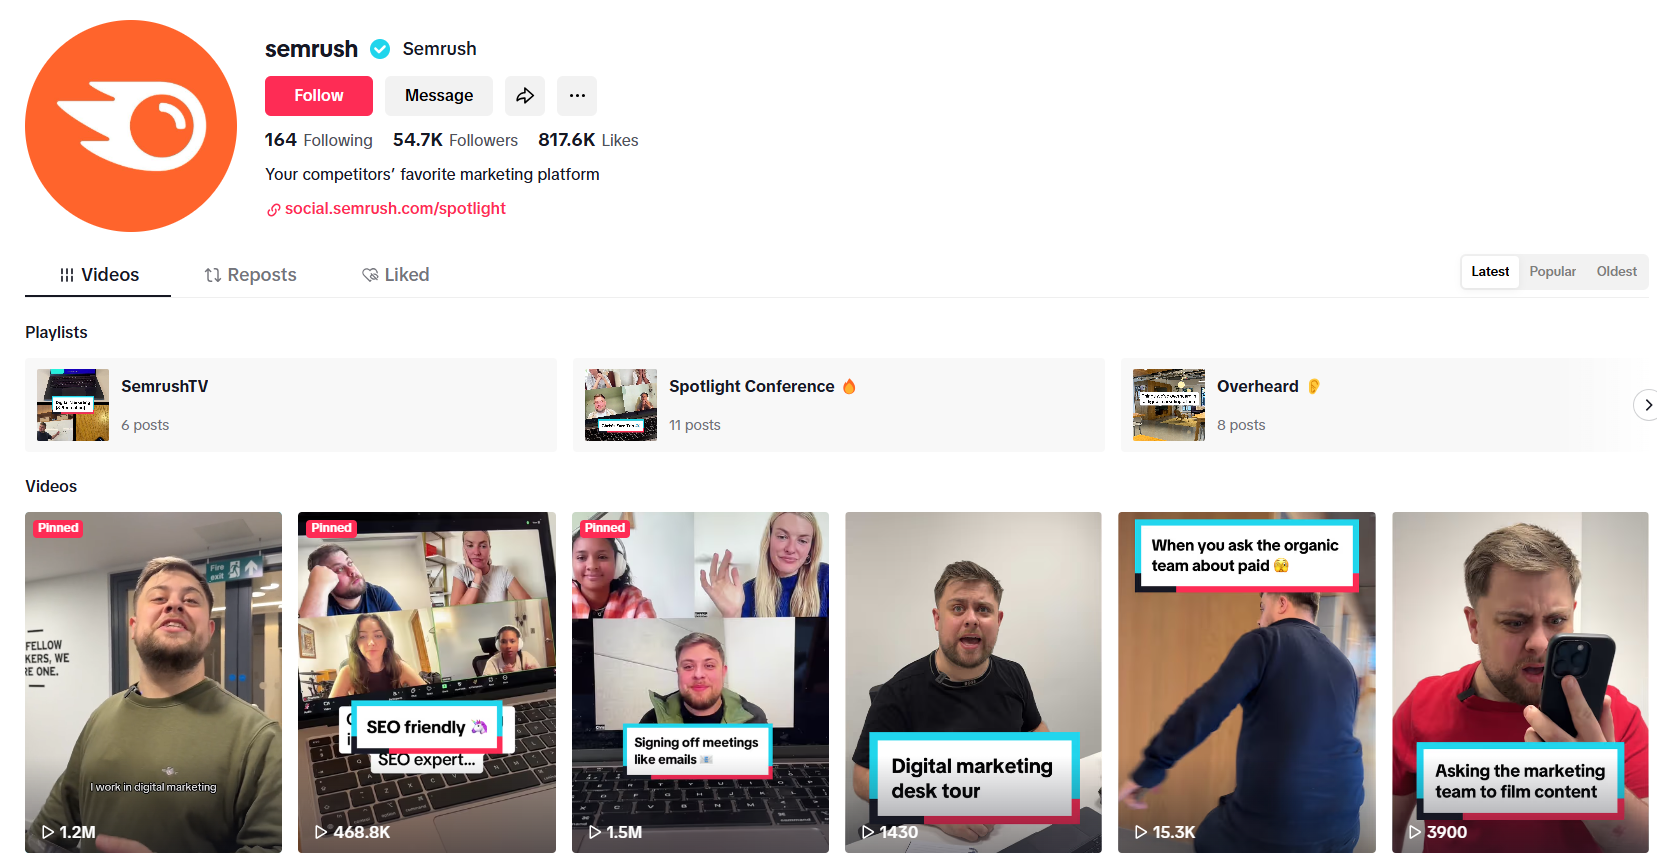Open 'Asking the marketing team to film' video
Viewport: 1657px width, 865px height.
[1520, 682]
